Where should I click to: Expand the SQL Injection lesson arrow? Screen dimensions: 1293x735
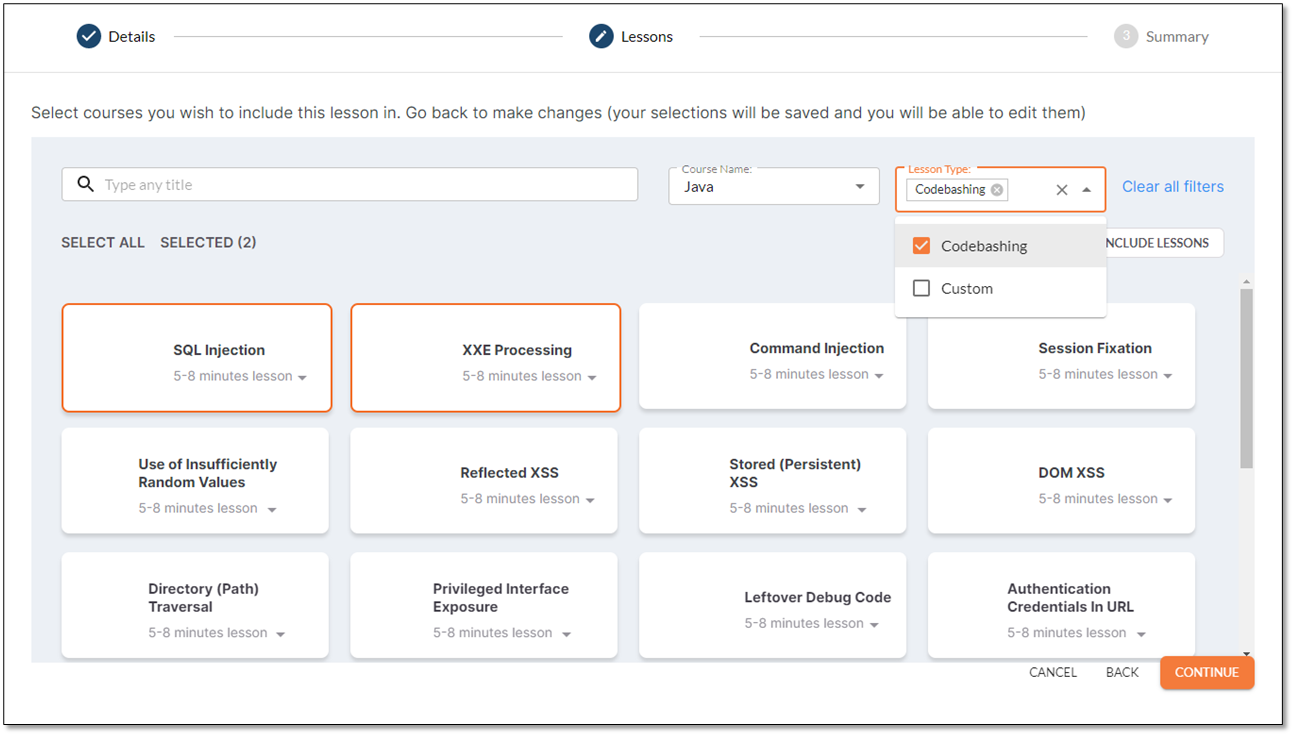[302, 378]
